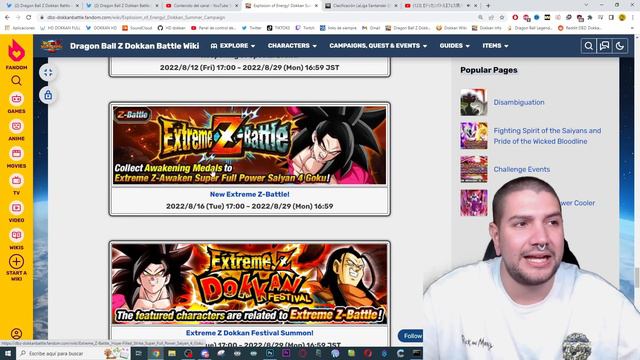
Task: Select the Explosion of Energy Dokkan tab
Action: pos(281,6)
